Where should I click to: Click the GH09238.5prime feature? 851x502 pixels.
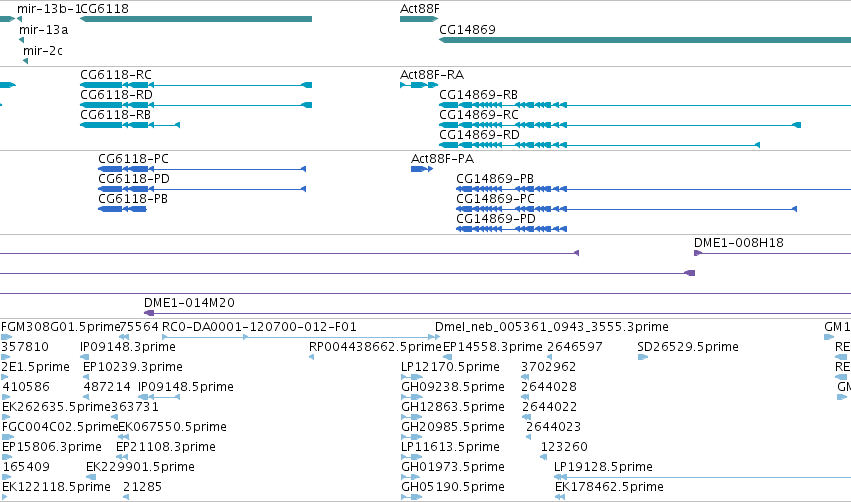click(412, 397)
